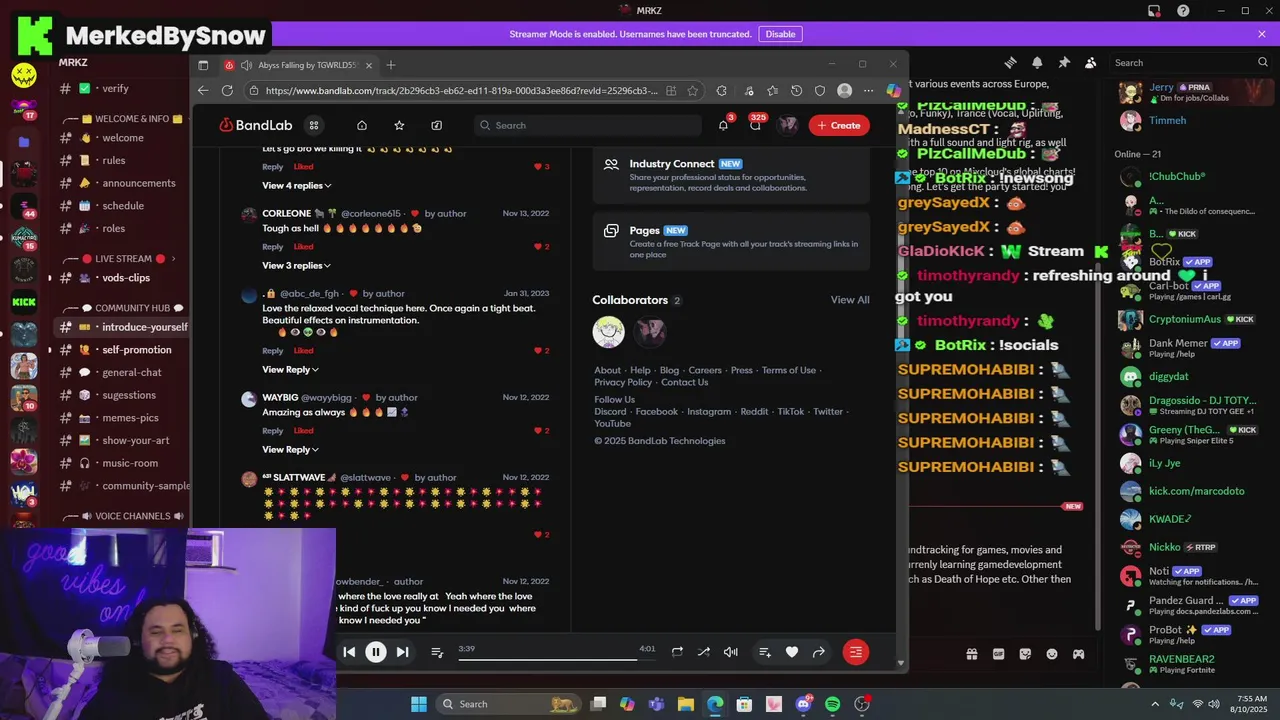Screen dimensions: 1280x720
Task: Toggle Liked on WAYBIG's comment
Action: coord(303,431)
